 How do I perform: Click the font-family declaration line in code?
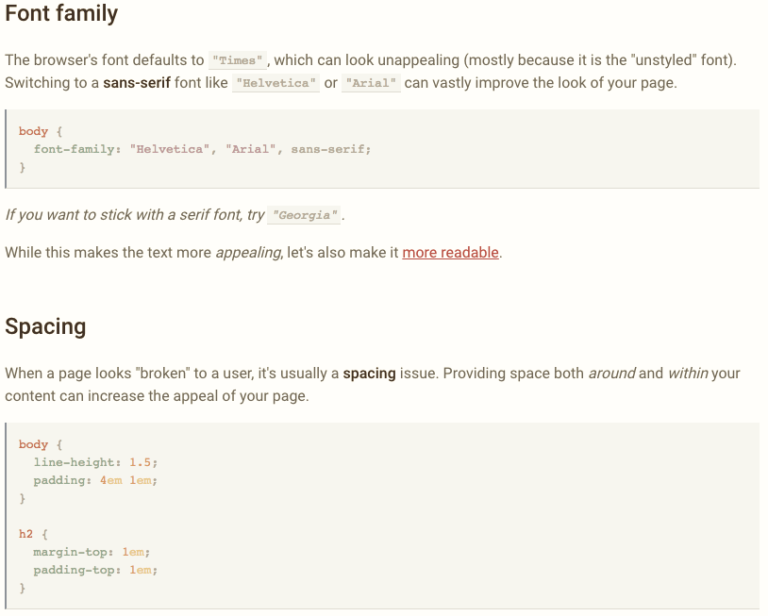tap(202, 149)
